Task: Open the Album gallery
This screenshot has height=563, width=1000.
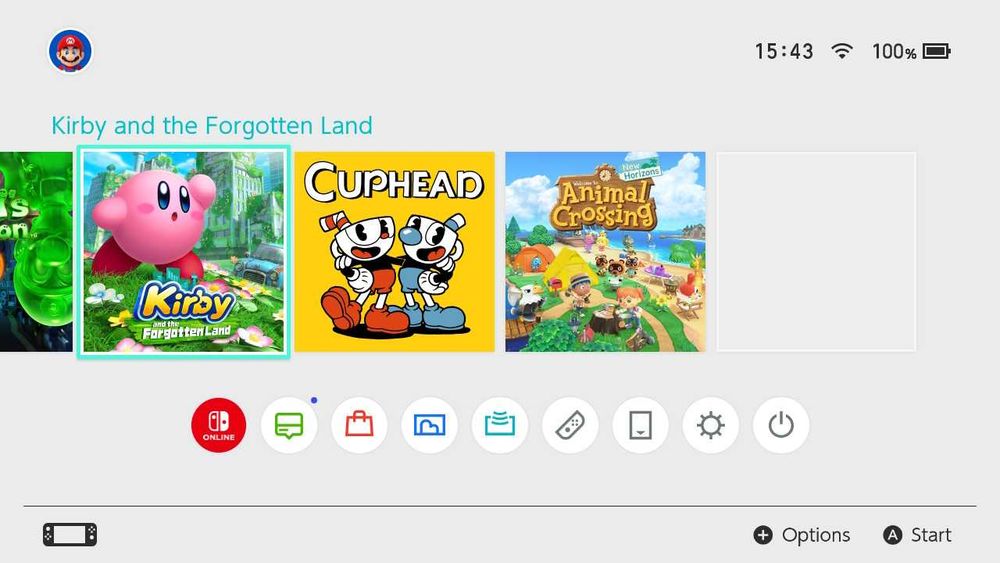Action: tap(429, 425)
